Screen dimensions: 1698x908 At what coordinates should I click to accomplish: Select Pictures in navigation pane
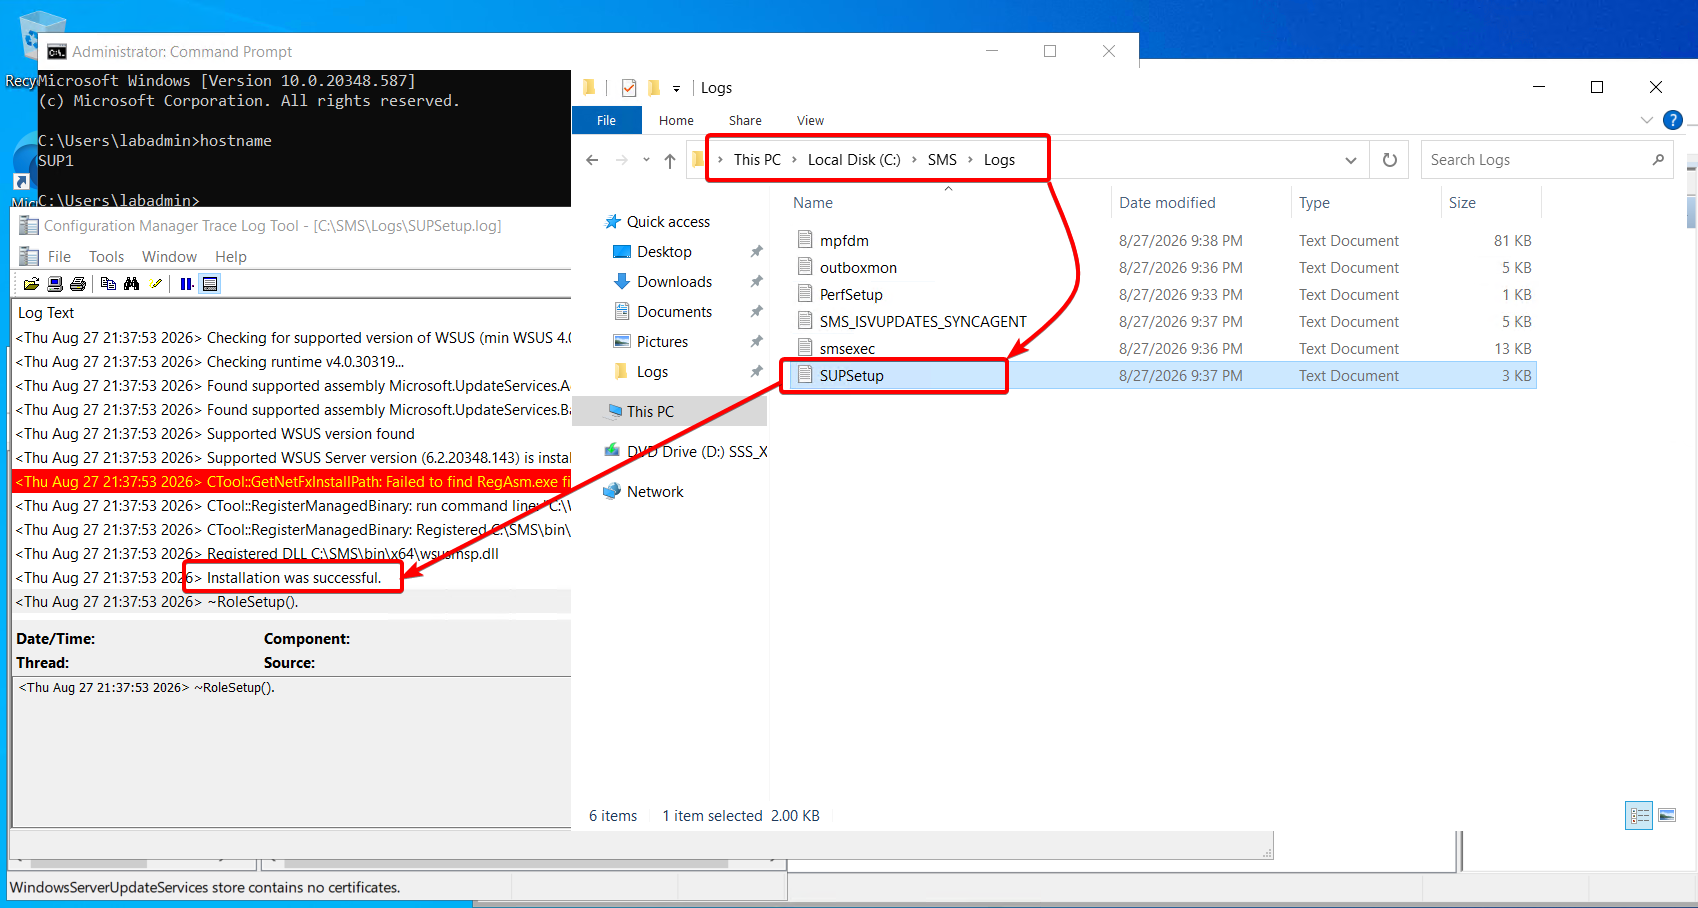pyautogui.click(x=662, y=342)
